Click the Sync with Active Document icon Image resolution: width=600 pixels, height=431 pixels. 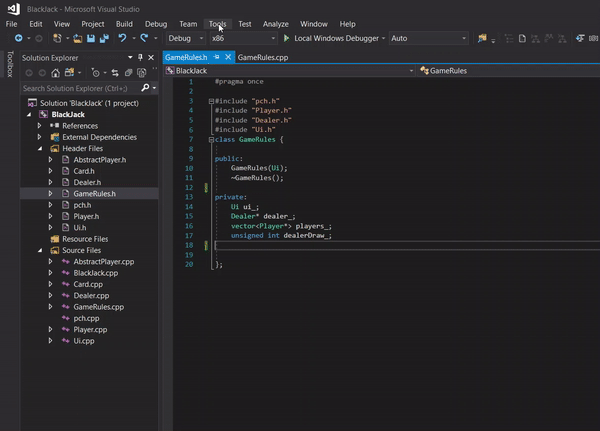pos(115,73)
